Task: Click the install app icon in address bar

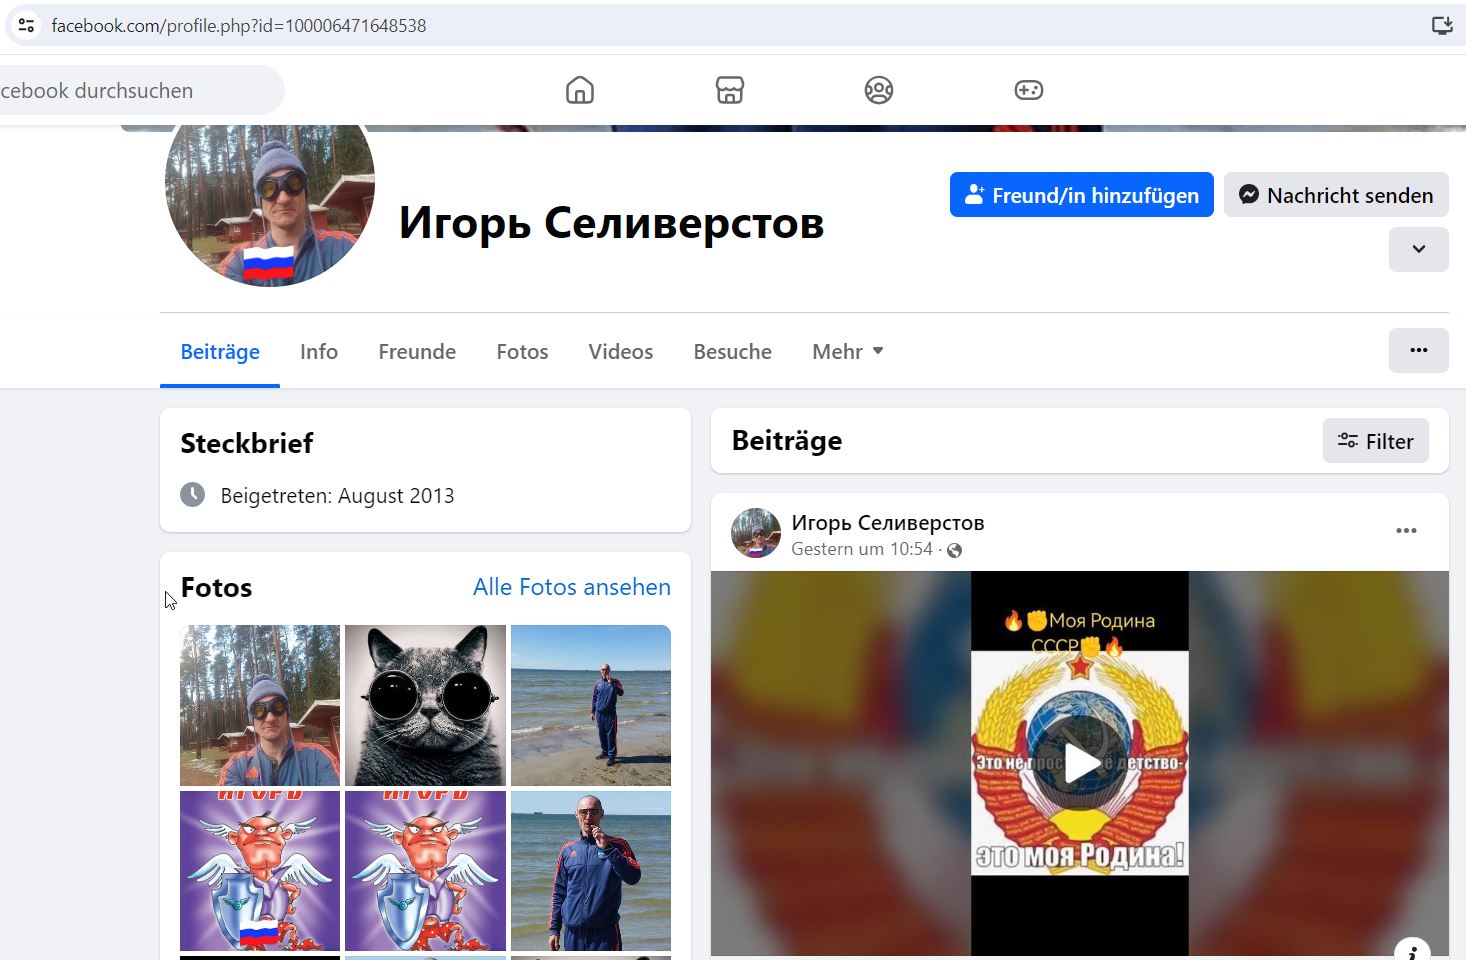Action: point(1441,25)
